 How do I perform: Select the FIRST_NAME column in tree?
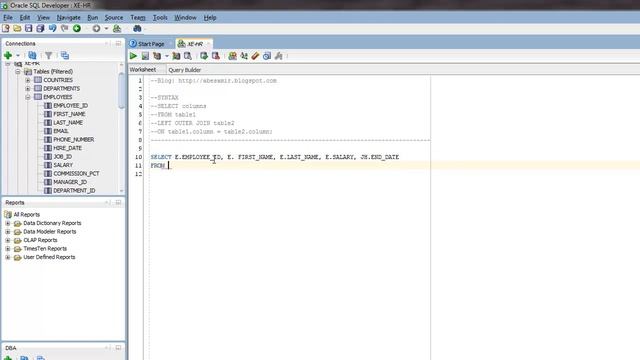(x=69, y=114)
